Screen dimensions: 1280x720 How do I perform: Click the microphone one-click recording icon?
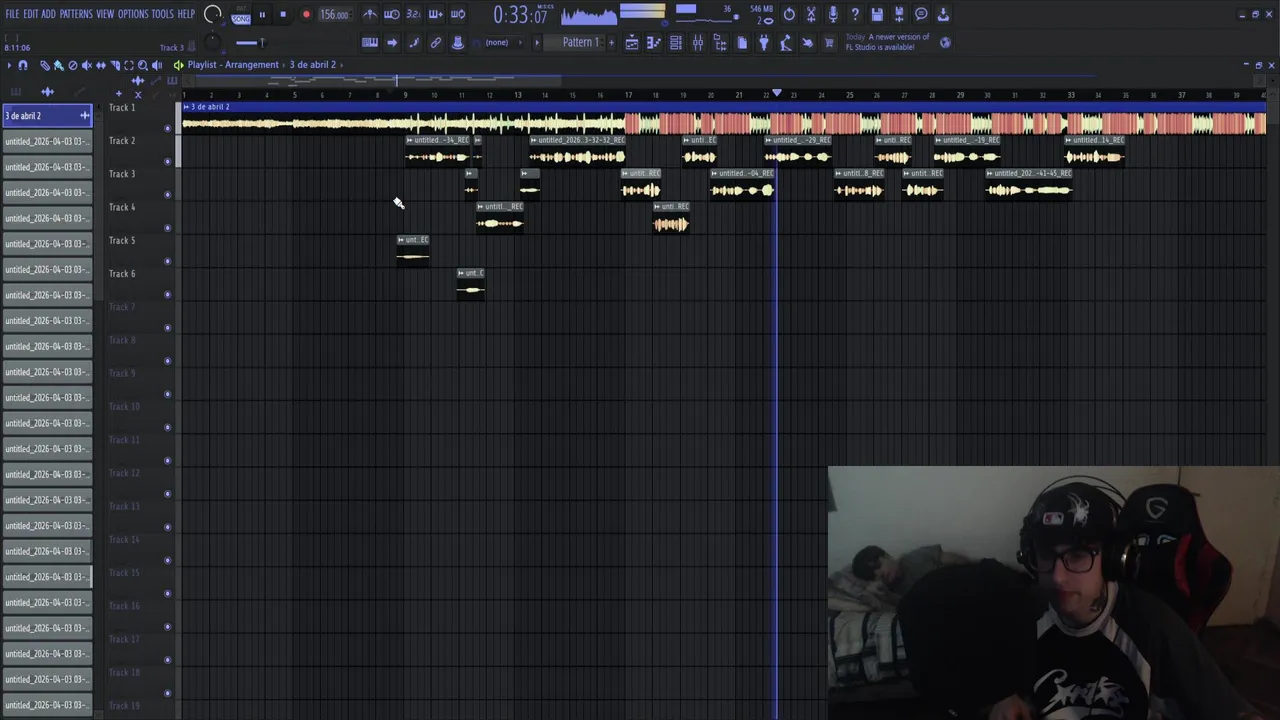833,14
